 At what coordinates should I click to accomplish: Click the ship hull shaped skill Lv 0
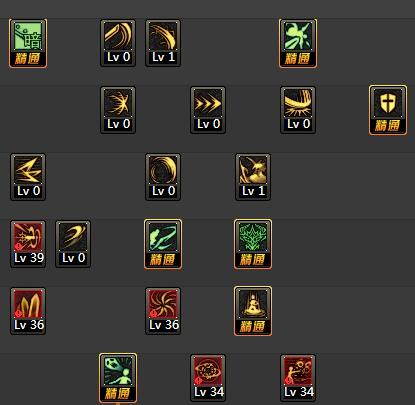tap(298, 110)
